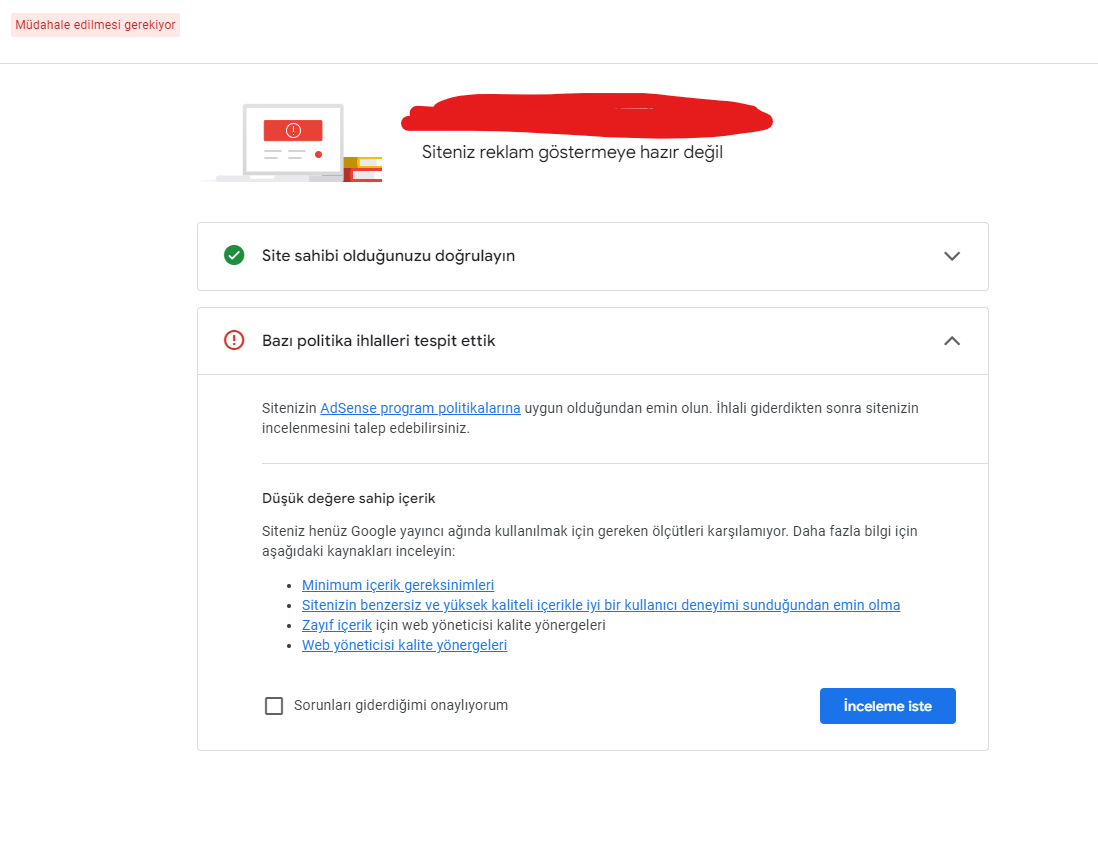Click the red exclamation inside laptop illustration
The height and width of the screenshot is (842, 1098).
pos(293,130)
